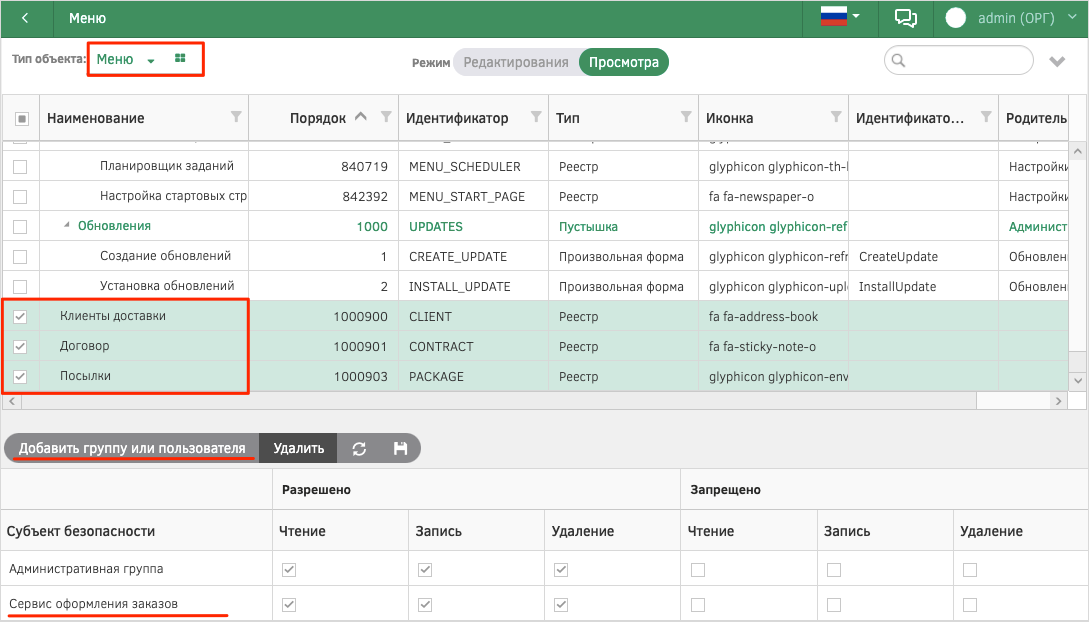Viewport: 1089px width, 622px height.
Task: Click the InstallUpdate identifier value
Action: pyautogui.click(x=897, y=287)
